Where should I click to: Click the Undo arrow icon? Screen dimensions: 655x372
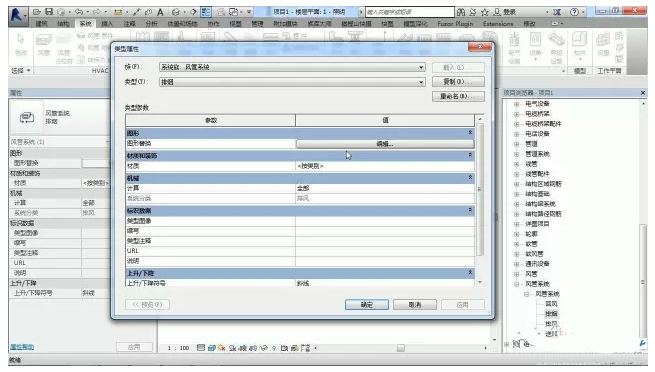[x=78, y=12]
